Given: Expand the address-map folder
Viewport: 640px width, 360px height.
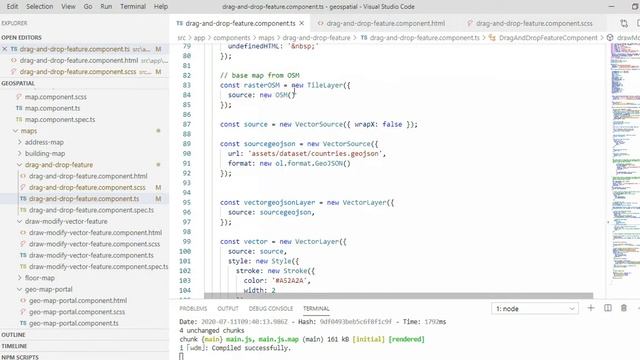Looking at the screenshot, I should point(44,142).
